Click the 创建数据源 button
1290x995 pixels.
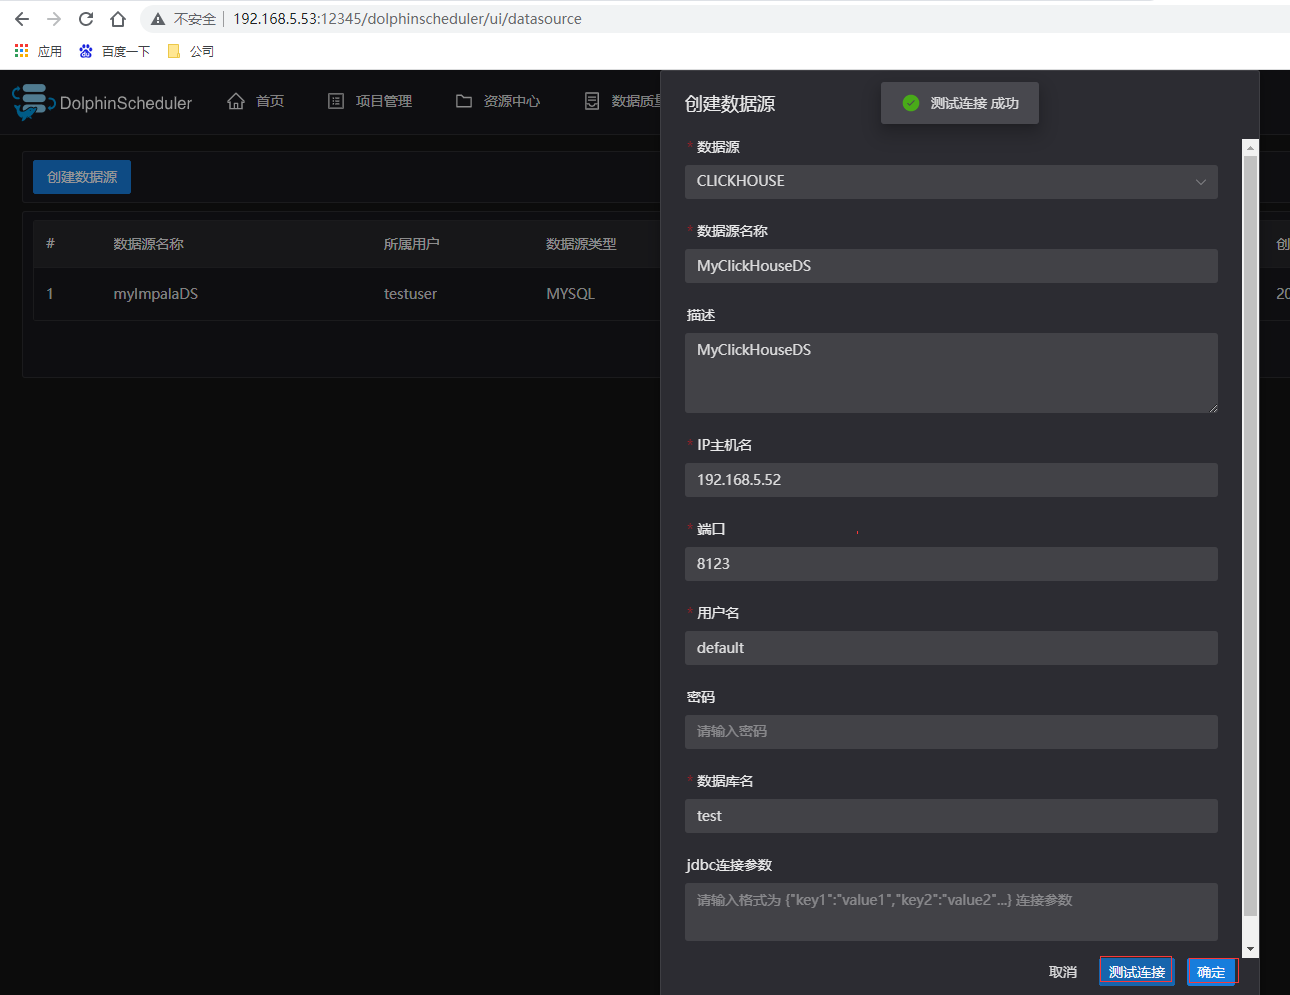tap(82, 177)
